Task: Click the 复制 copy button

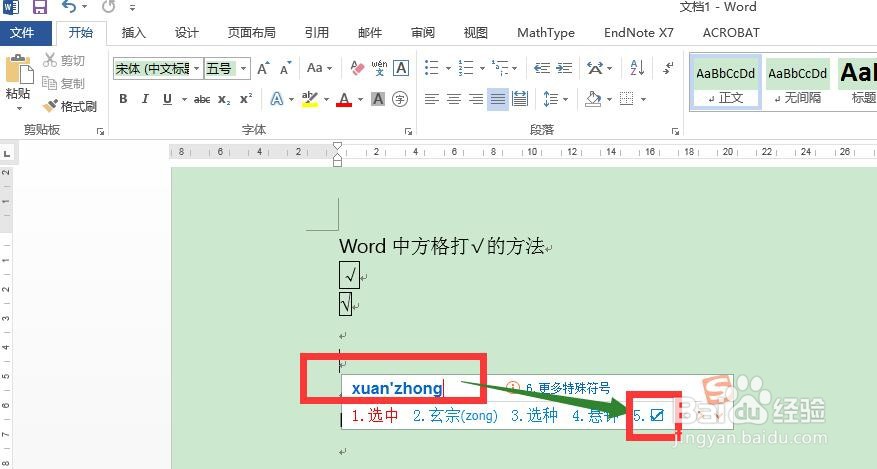Action: coord(64,83)
